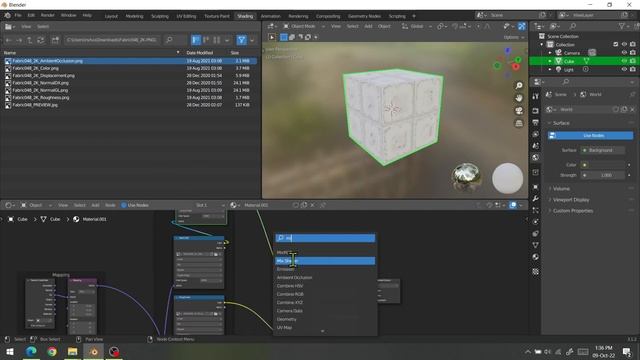Toggle the camera view gizmo in viewport

(519, 111)
